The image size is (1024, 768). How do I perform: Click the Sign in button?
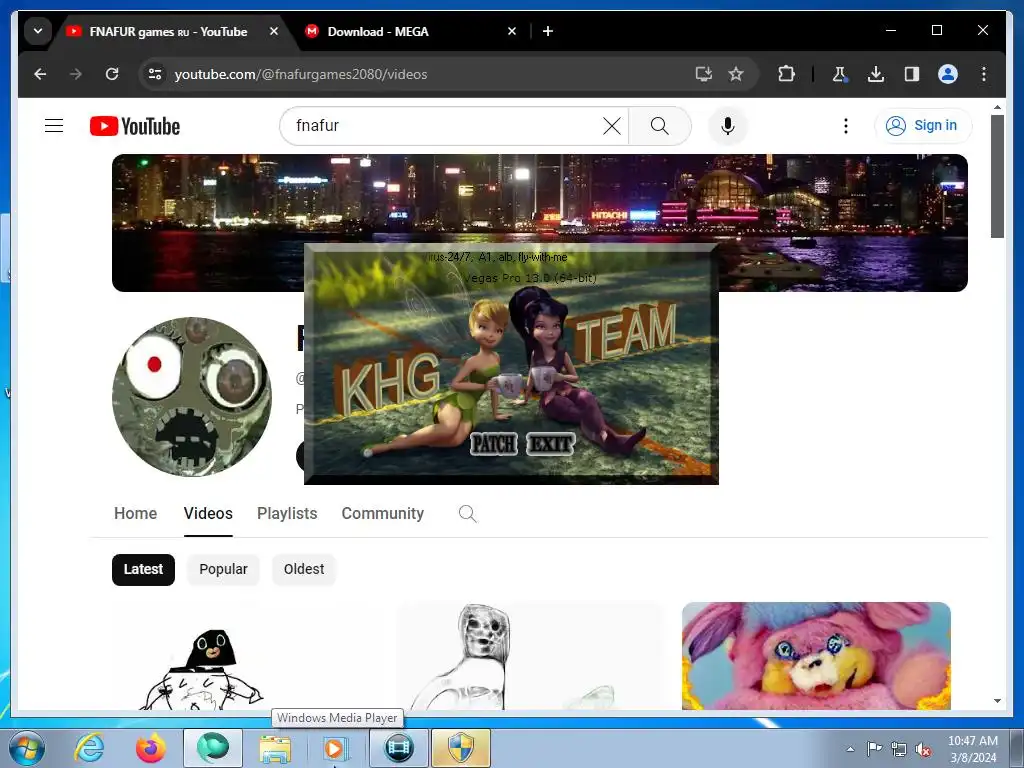[922, 125]
